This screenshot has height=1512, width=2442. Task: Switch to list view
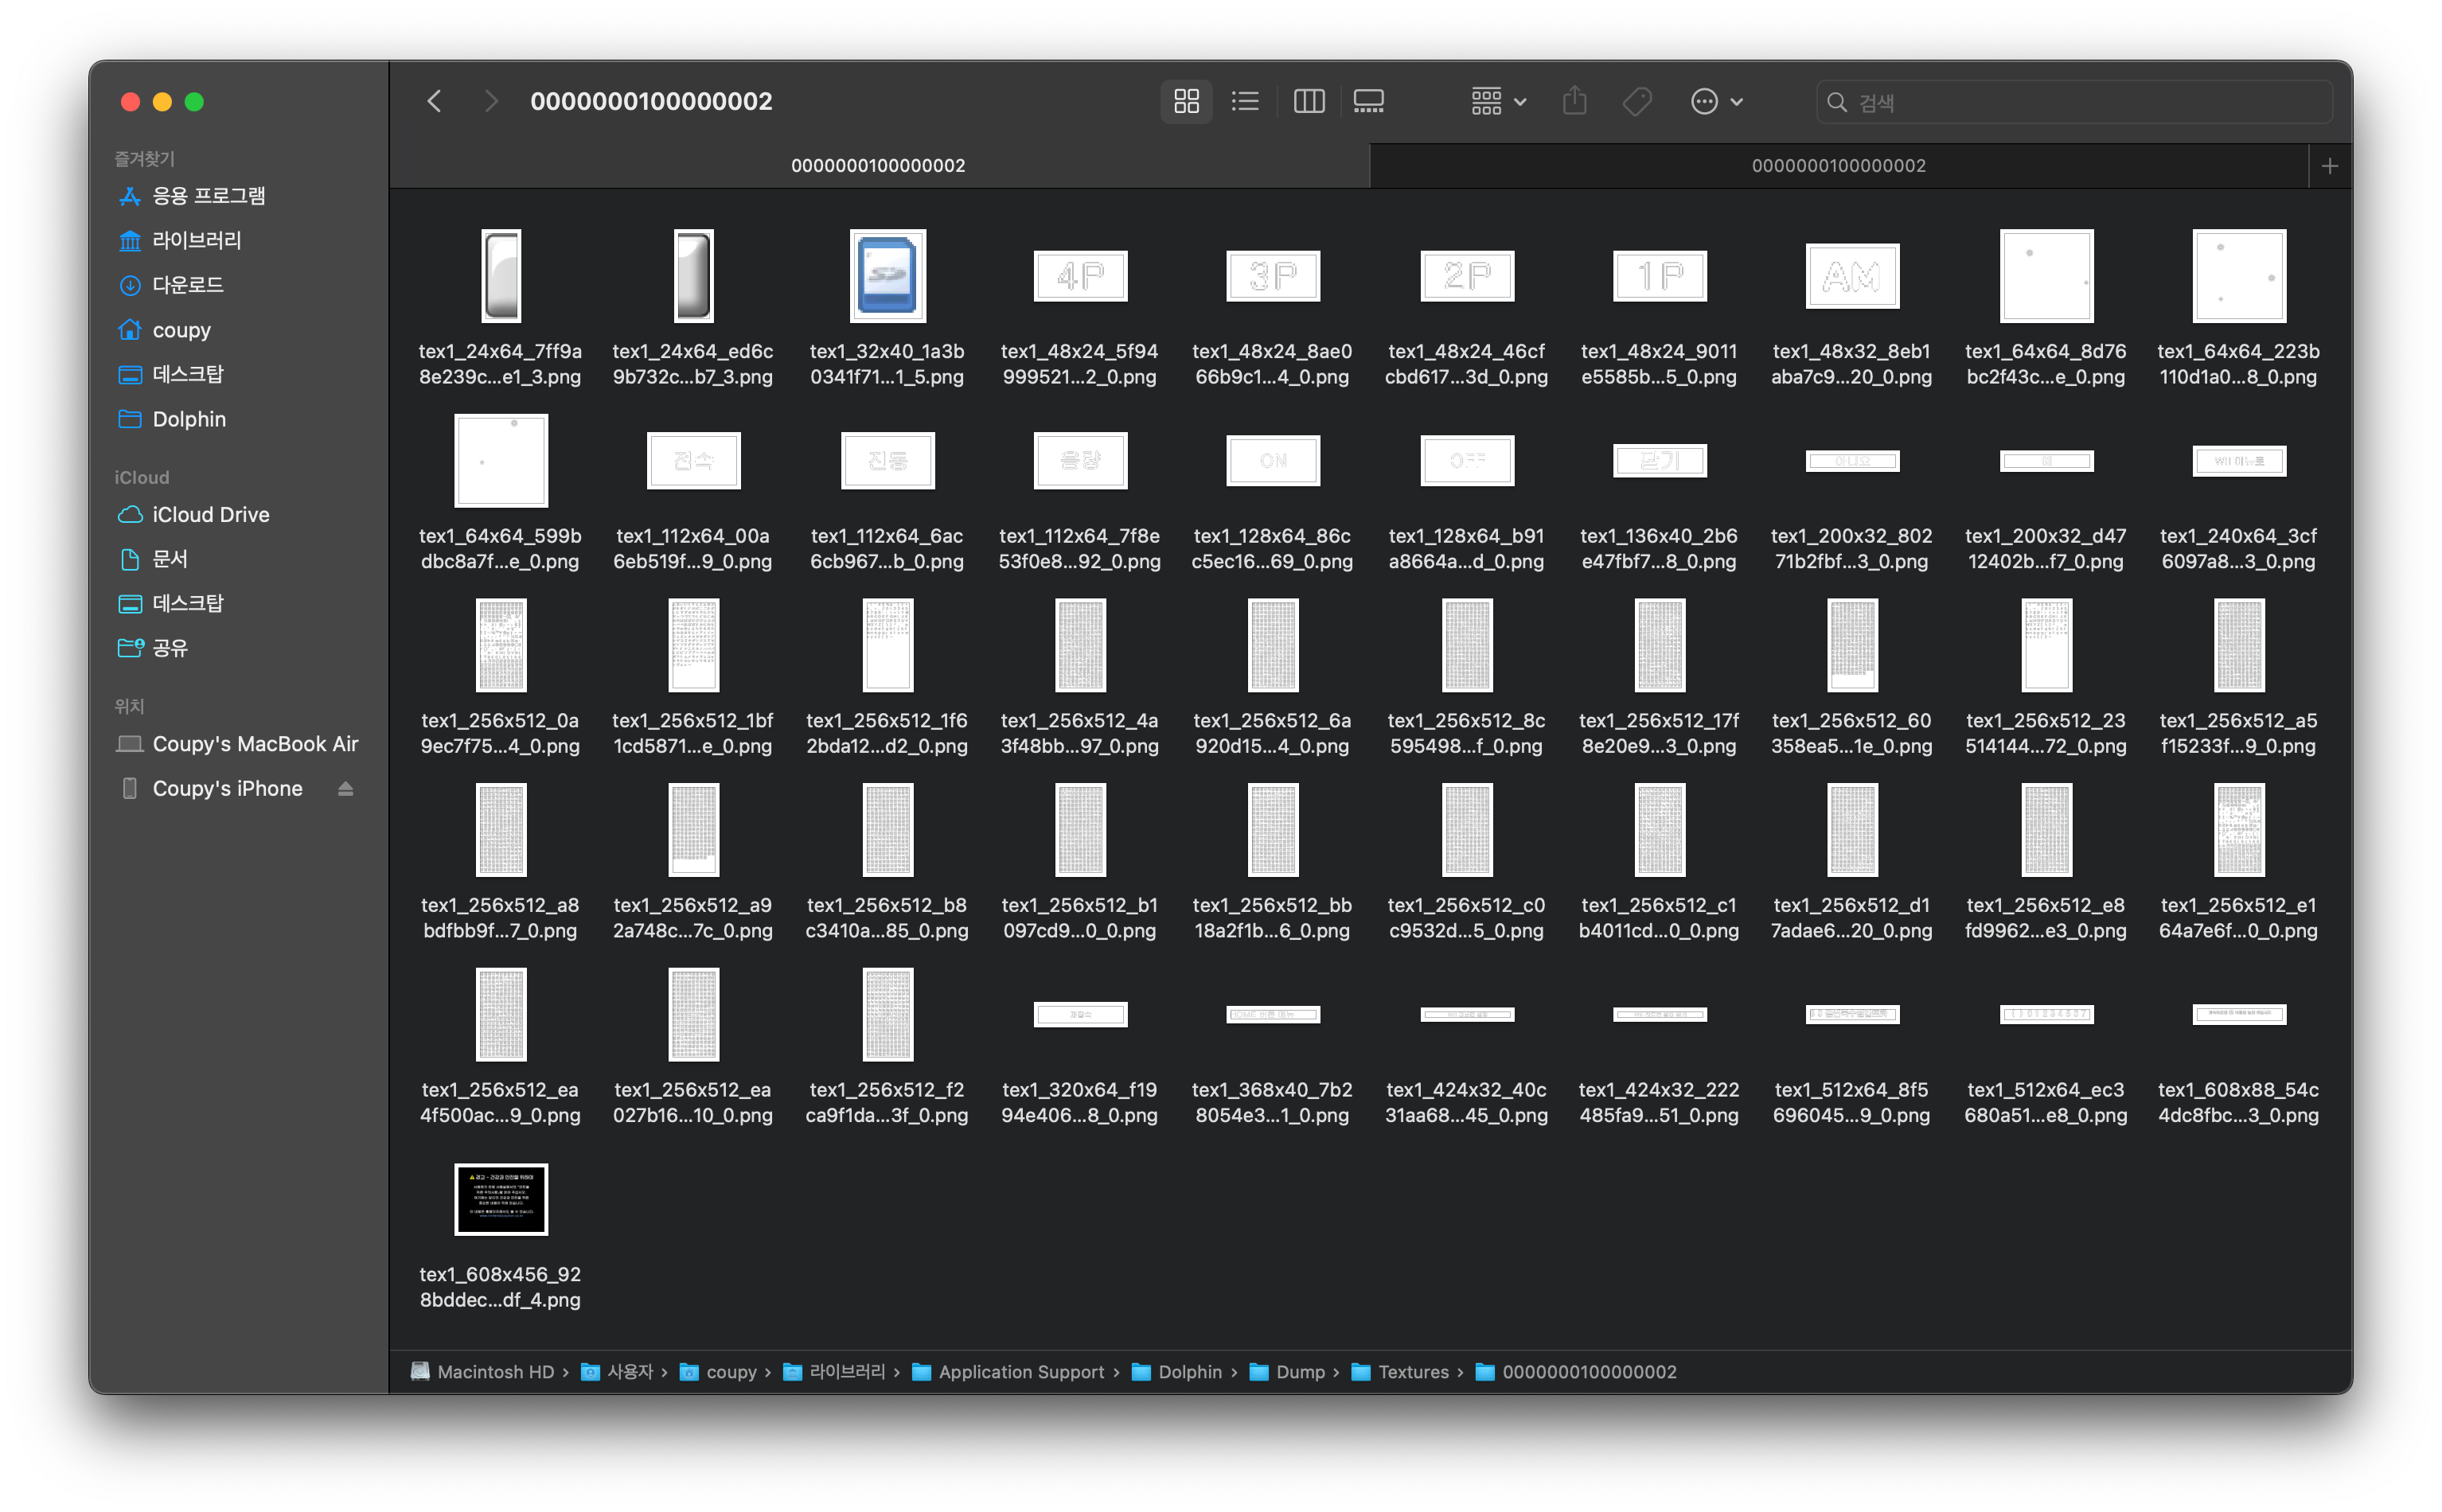1245,101
